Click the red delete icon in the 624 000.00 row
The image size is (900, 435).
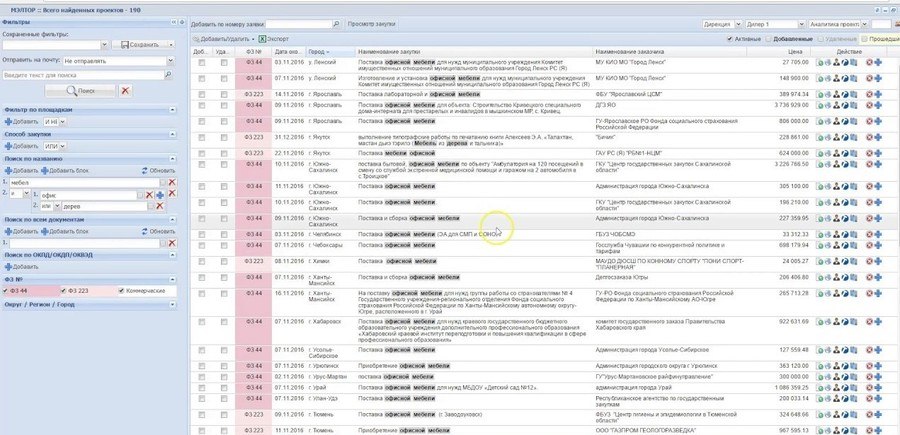click(x=869, y=154)
